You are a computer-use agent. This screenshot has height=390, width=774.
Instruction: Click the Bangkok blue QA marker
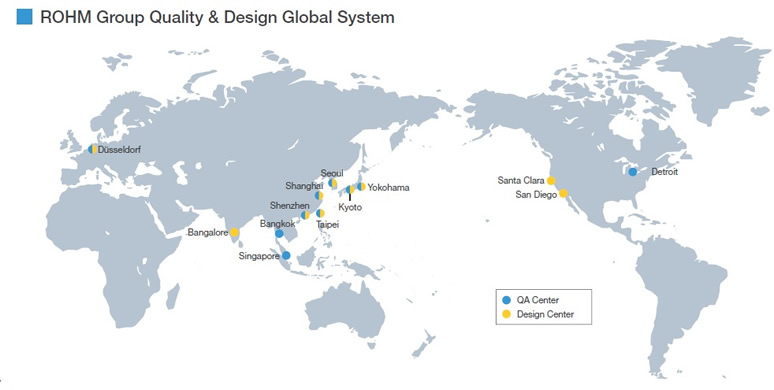[279, 234]
